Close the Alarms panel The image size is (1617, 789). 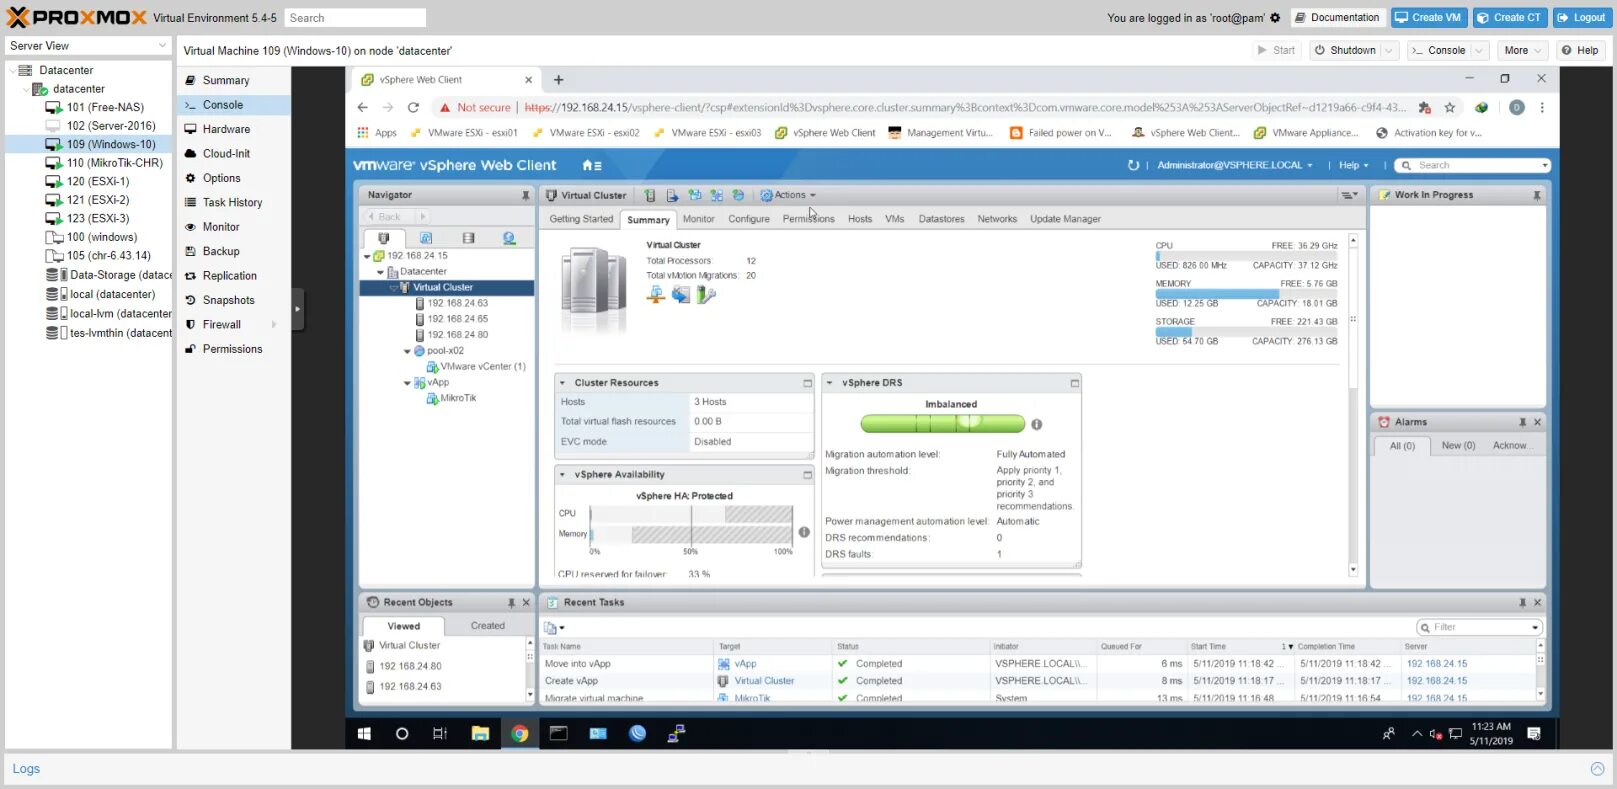pyautogui.click(x=1537, y=422)
